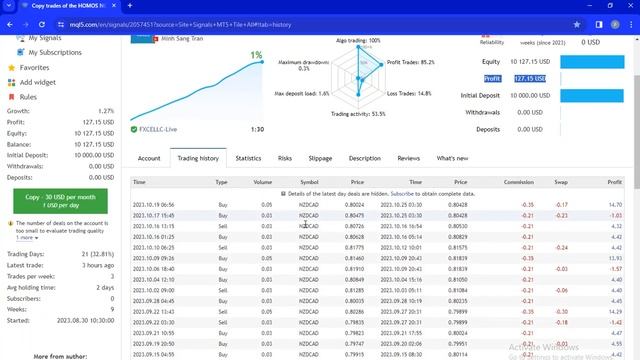Click Trading activity 53.5% label
The image size is (640, 360).
coord(358,114)
